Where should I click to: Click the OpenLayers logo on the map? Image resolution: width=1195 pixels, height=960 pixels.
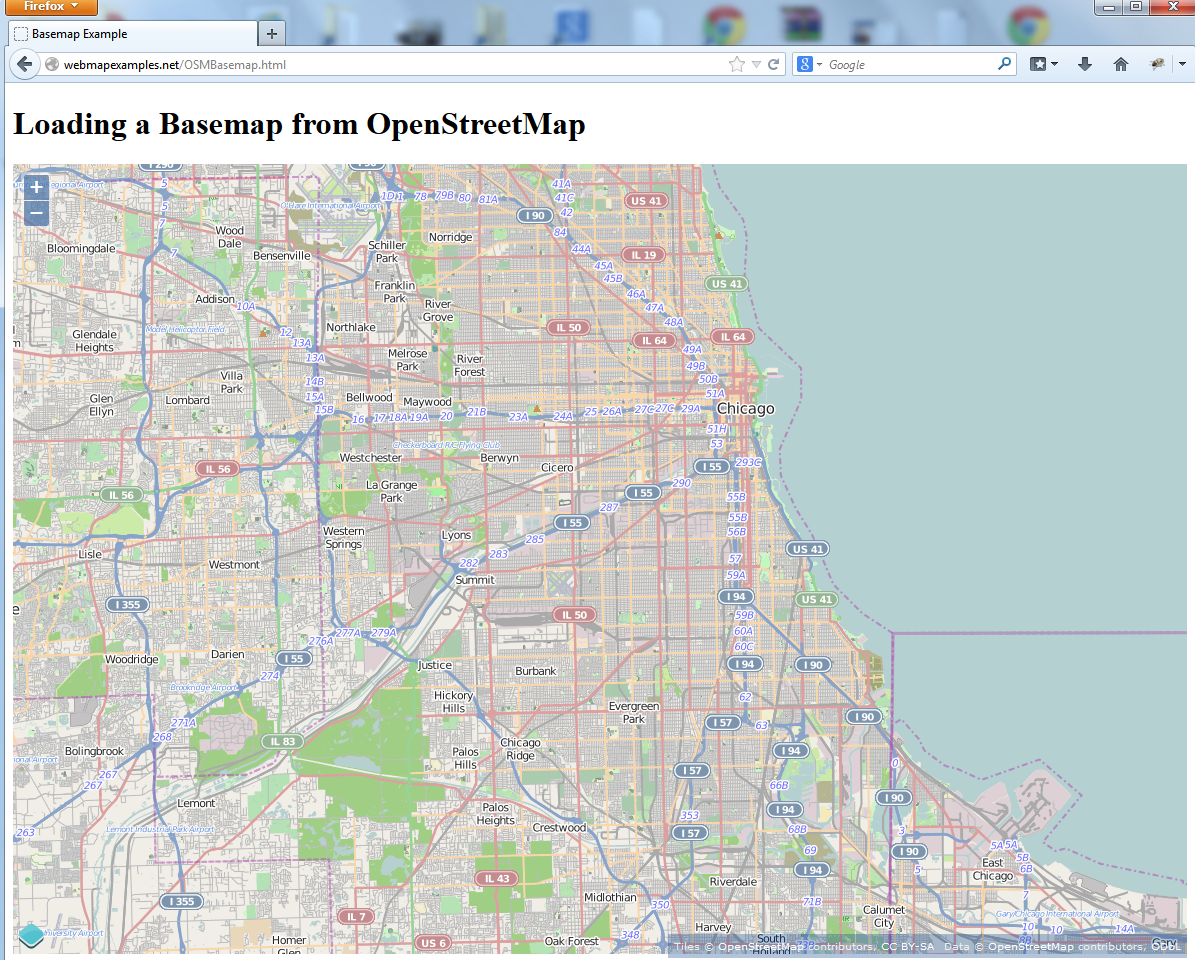[x=30, y=936]
